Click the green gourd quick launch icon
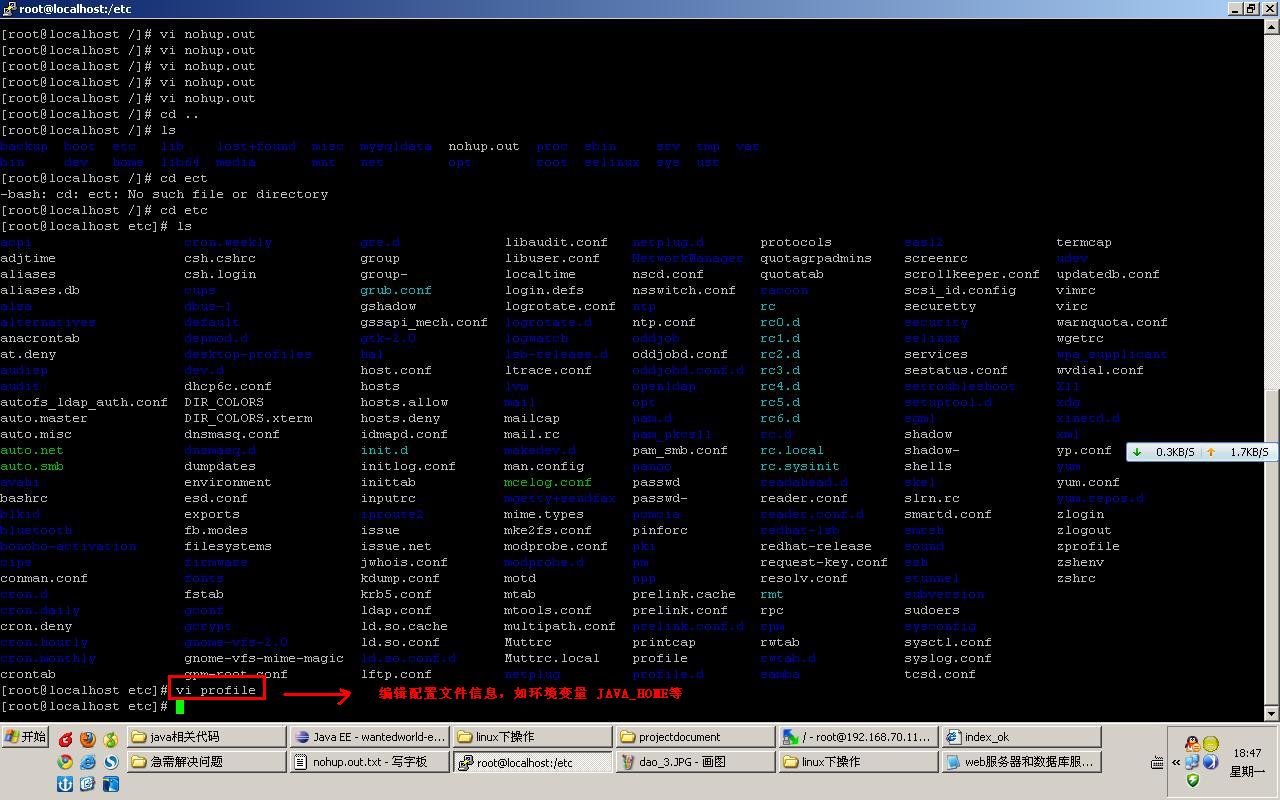1280x800 pixels. [x=110, y=739]
